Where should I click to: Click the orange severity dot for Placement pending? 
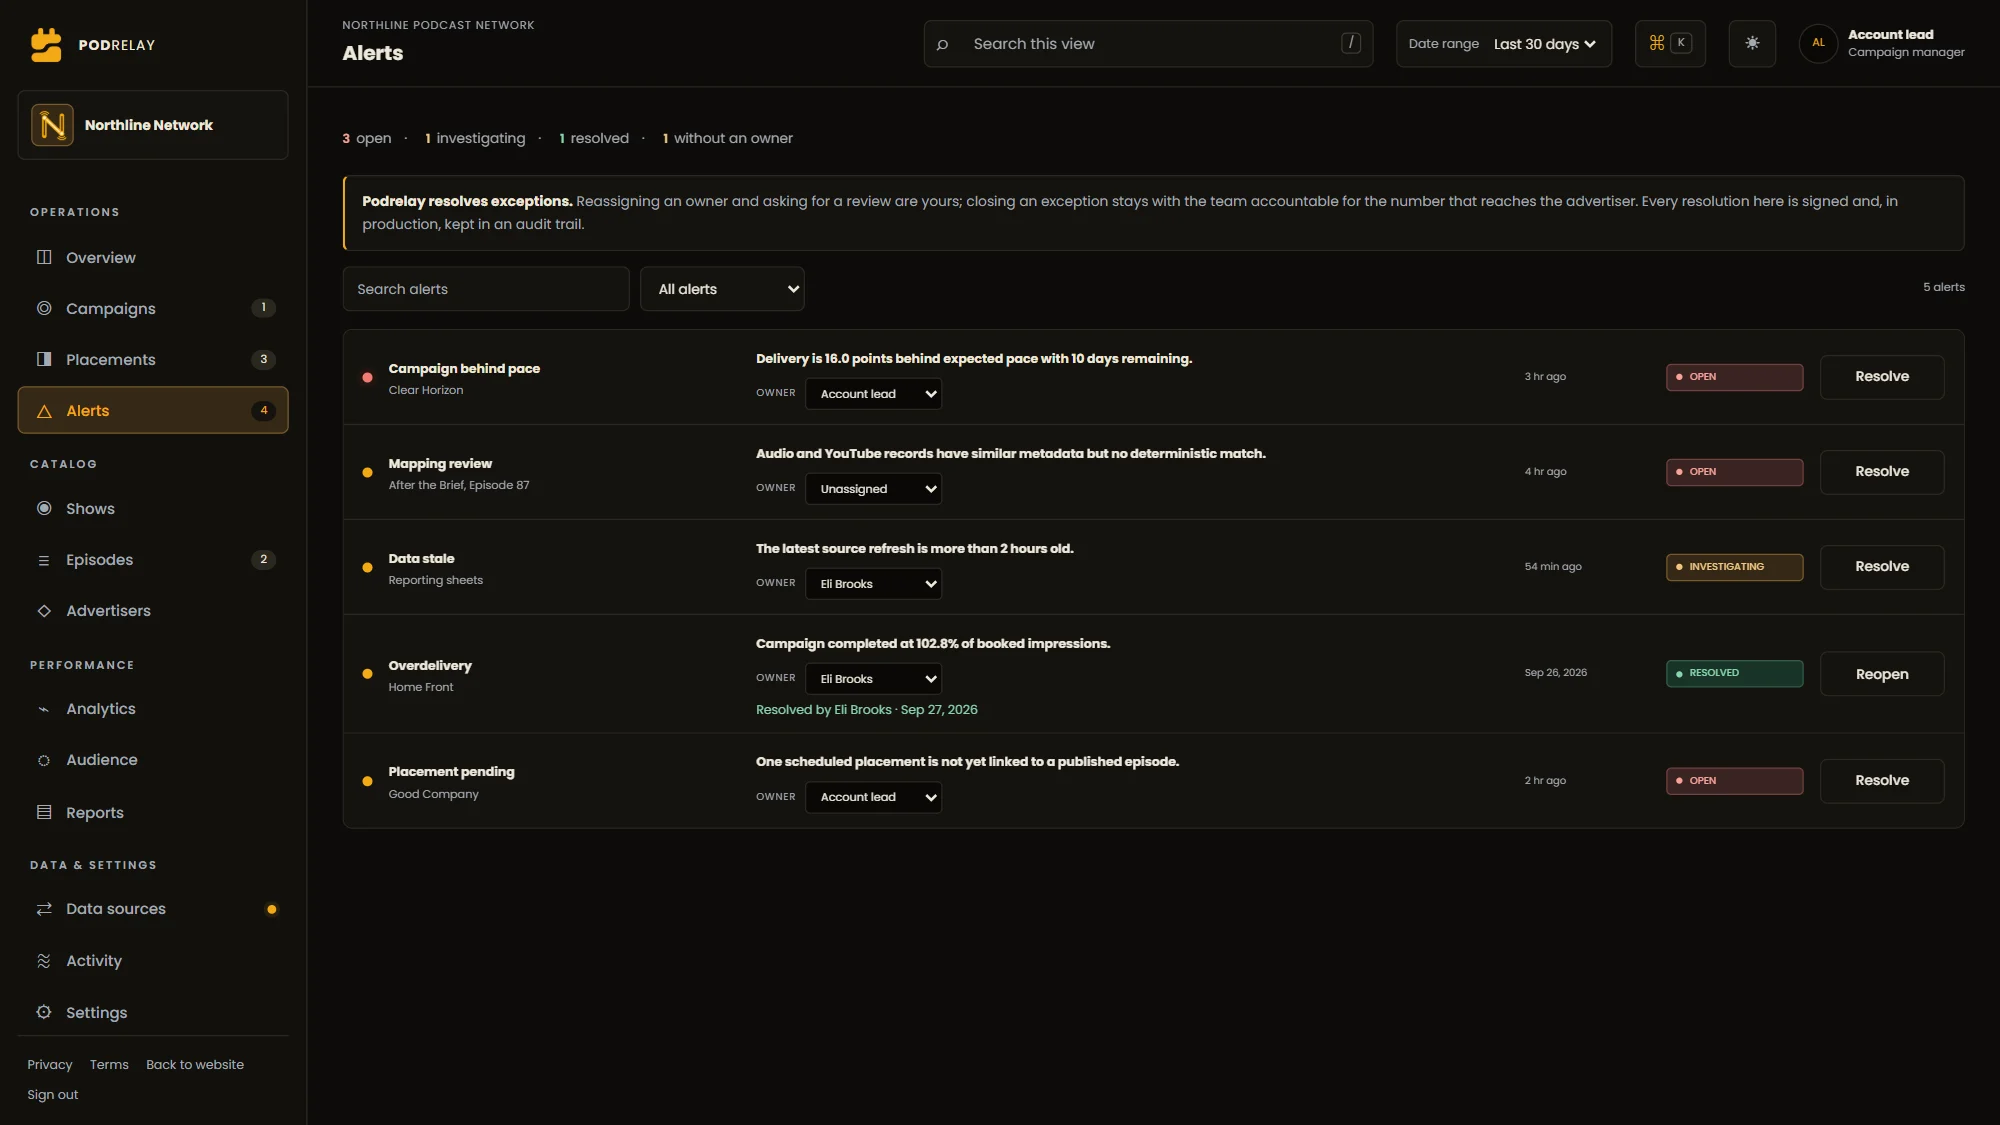click(367, 781)
